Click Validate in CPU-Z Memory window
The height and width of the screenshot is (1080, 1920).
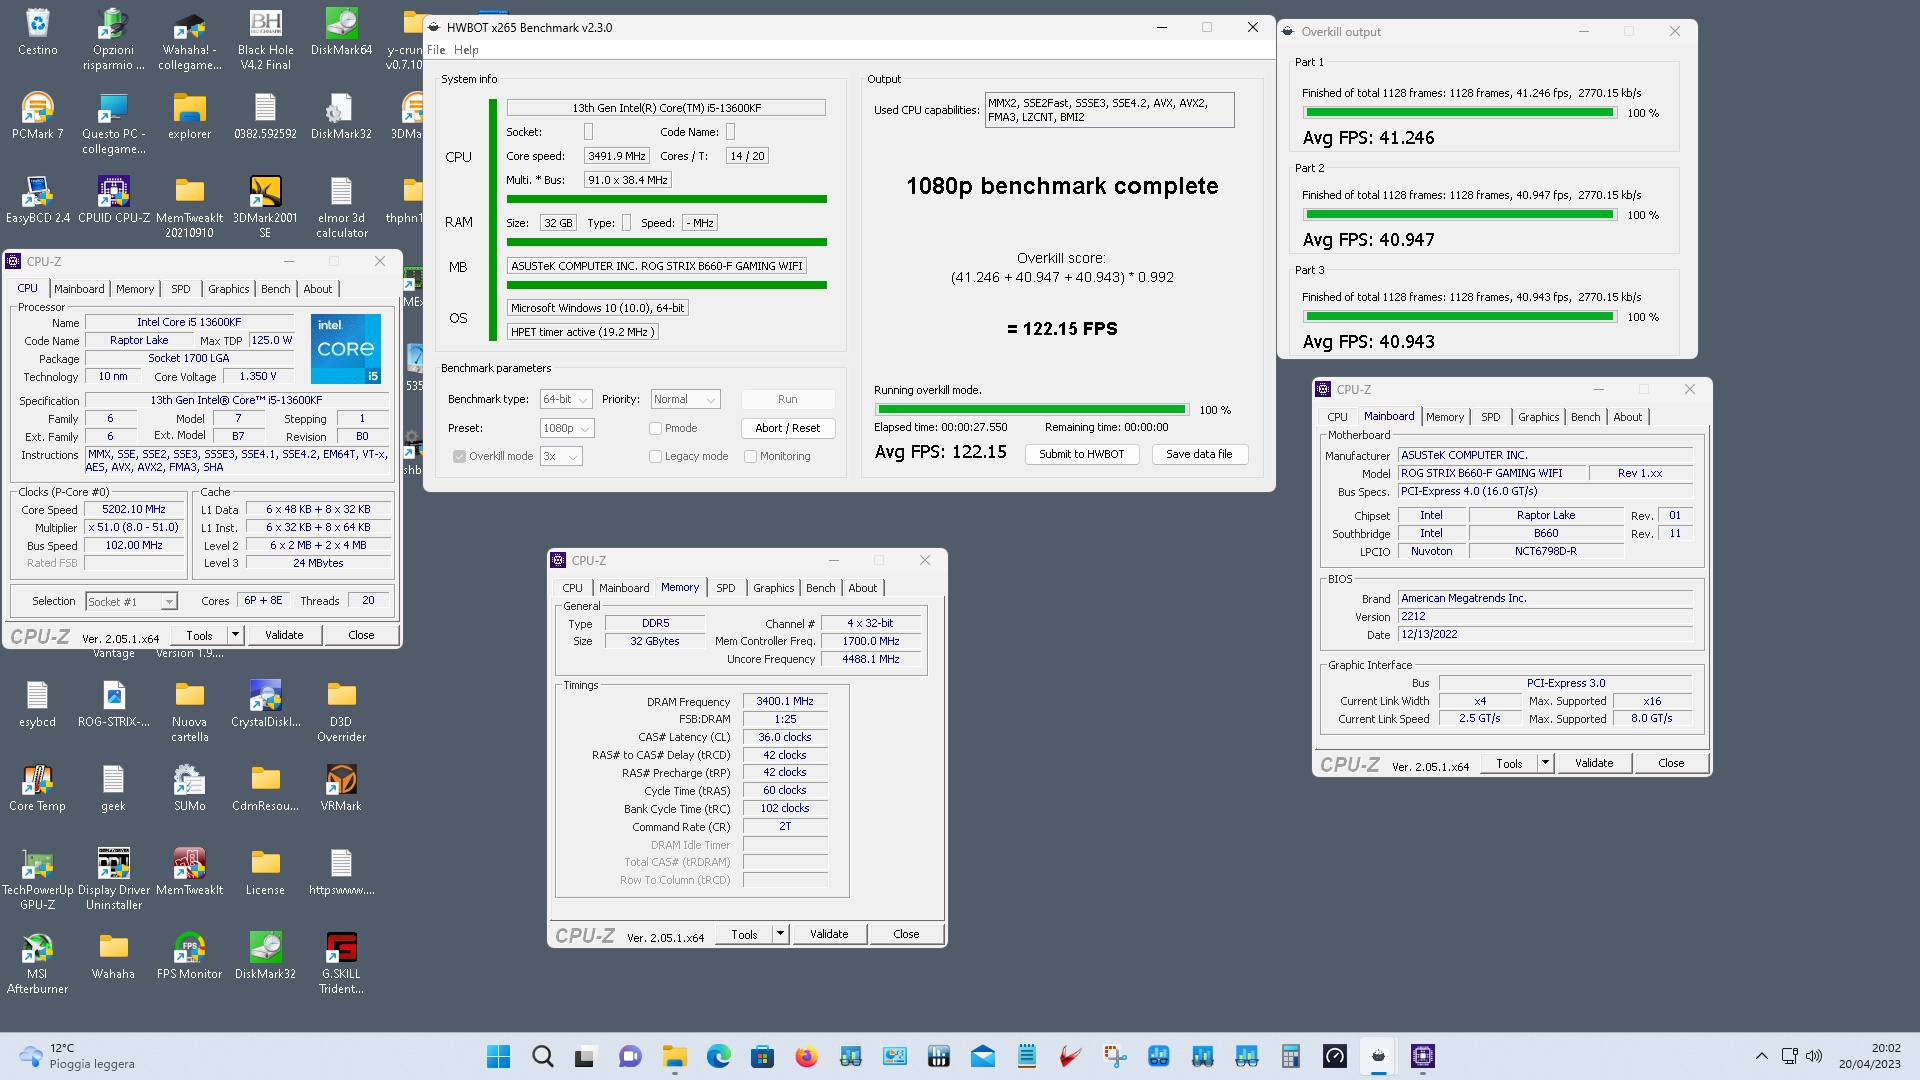(x=829, y=934)
